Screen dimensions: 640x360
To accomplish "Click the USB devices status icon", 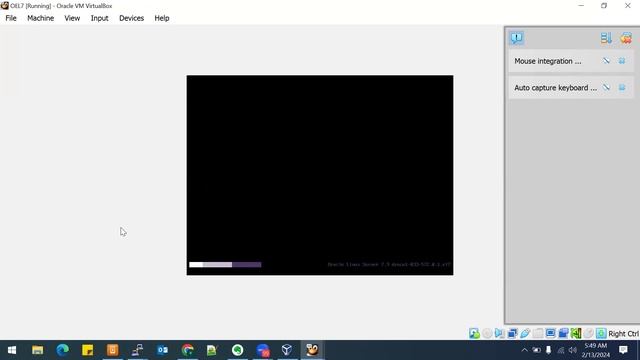I will pos(525,333).
